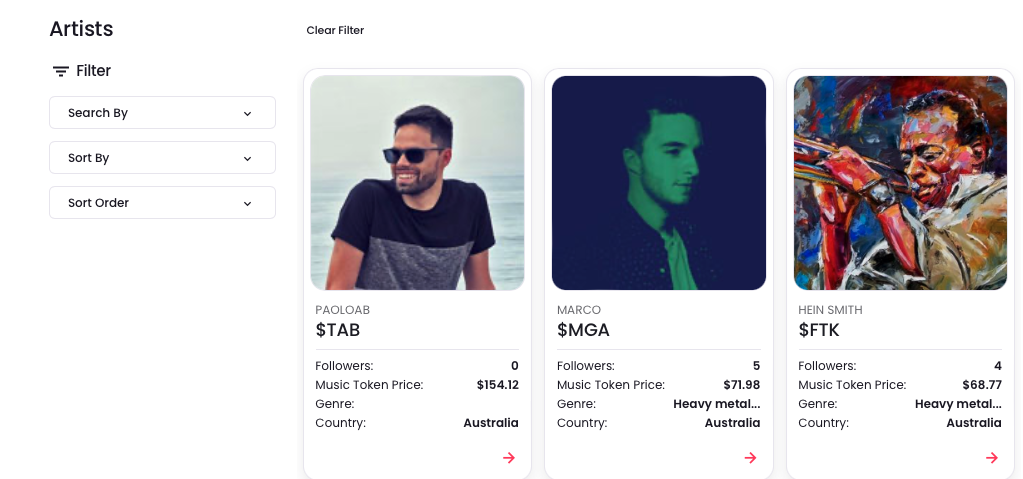1023x479 pixels.
Task: Click the $154.12 music token price
Action: (x=497, y=385)
